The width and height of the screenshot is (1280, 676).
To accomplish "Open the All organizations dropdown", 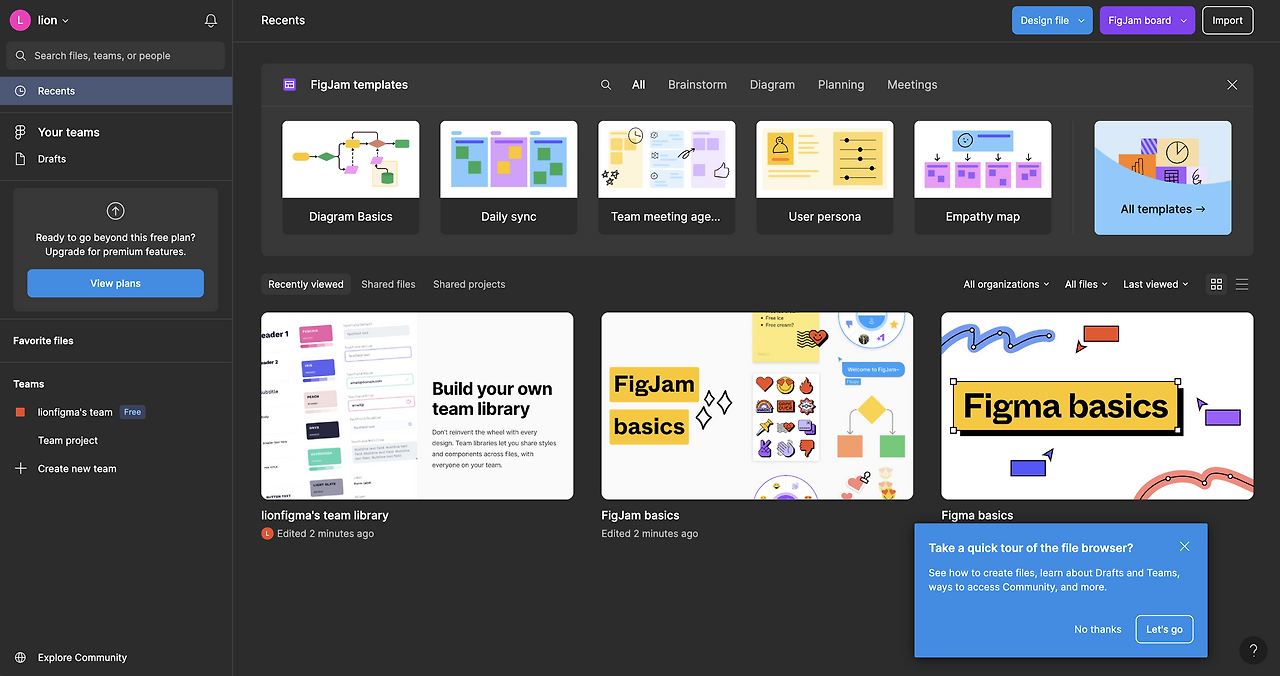I will pyautogui.click(x=1006, y=284).
